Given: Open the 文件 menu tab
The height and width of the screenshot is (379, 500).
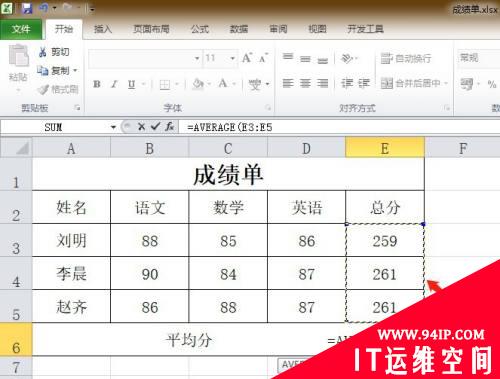Looking at the screenshot, I should [21, 29].
